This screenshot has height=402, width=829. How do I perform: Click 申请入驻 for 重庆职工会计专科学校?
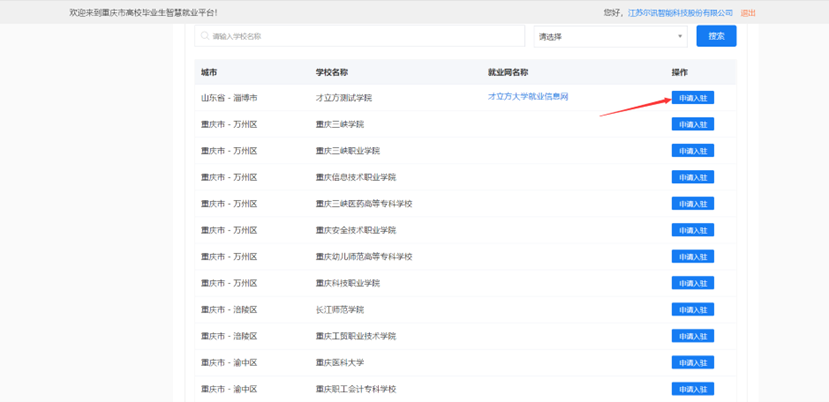coord(692,389)
